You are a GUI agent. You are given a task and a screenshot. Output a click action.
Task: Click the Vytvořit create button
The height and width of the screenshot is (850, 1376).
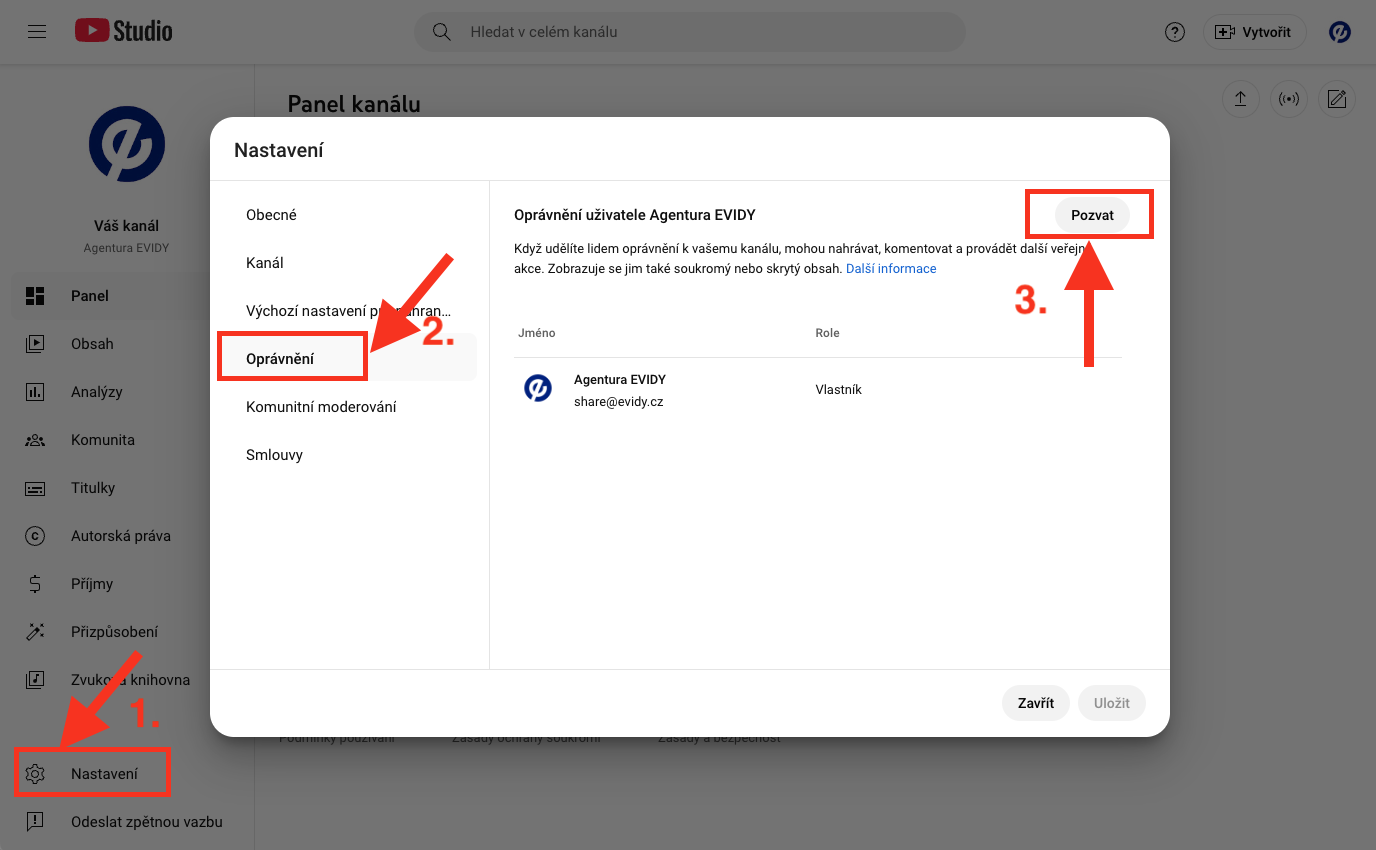coord(1254,32)
